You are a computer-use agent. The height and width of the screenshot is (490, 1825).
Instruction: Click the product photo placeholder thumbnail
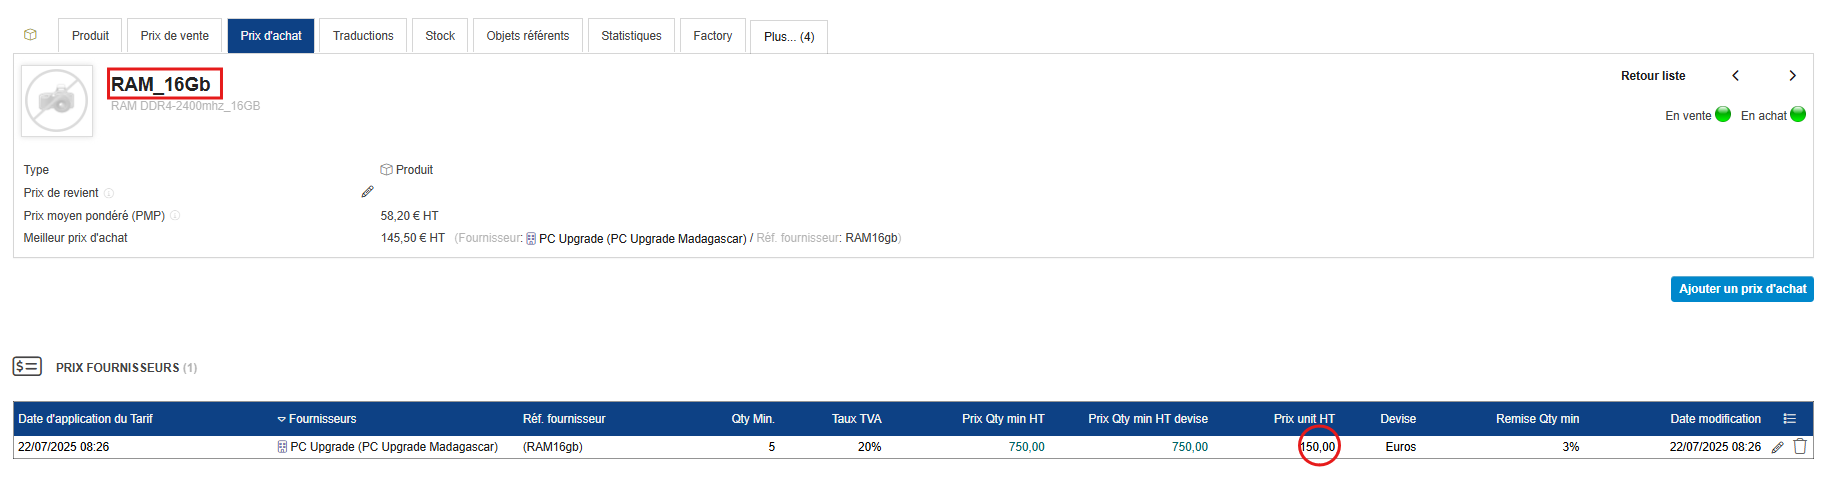tap(57, 101)
